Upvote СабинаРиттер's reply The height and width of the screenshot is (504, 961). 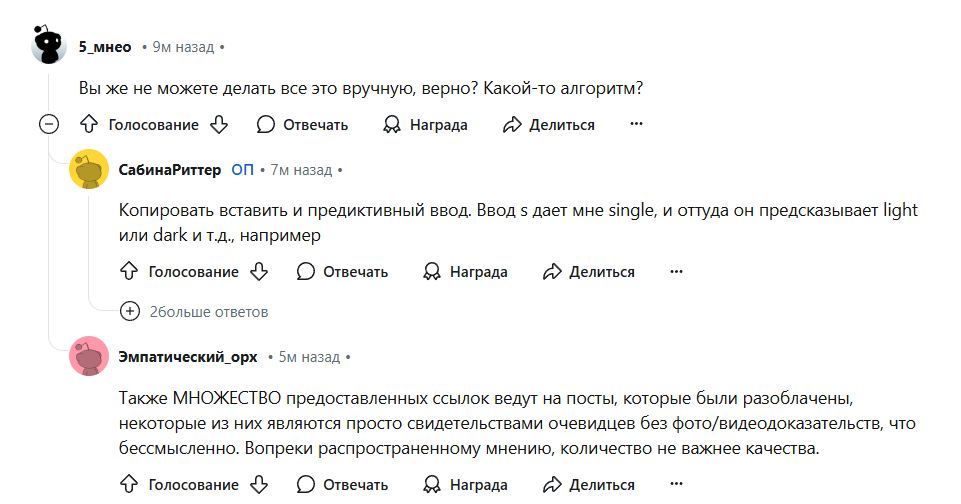(129, 272)
